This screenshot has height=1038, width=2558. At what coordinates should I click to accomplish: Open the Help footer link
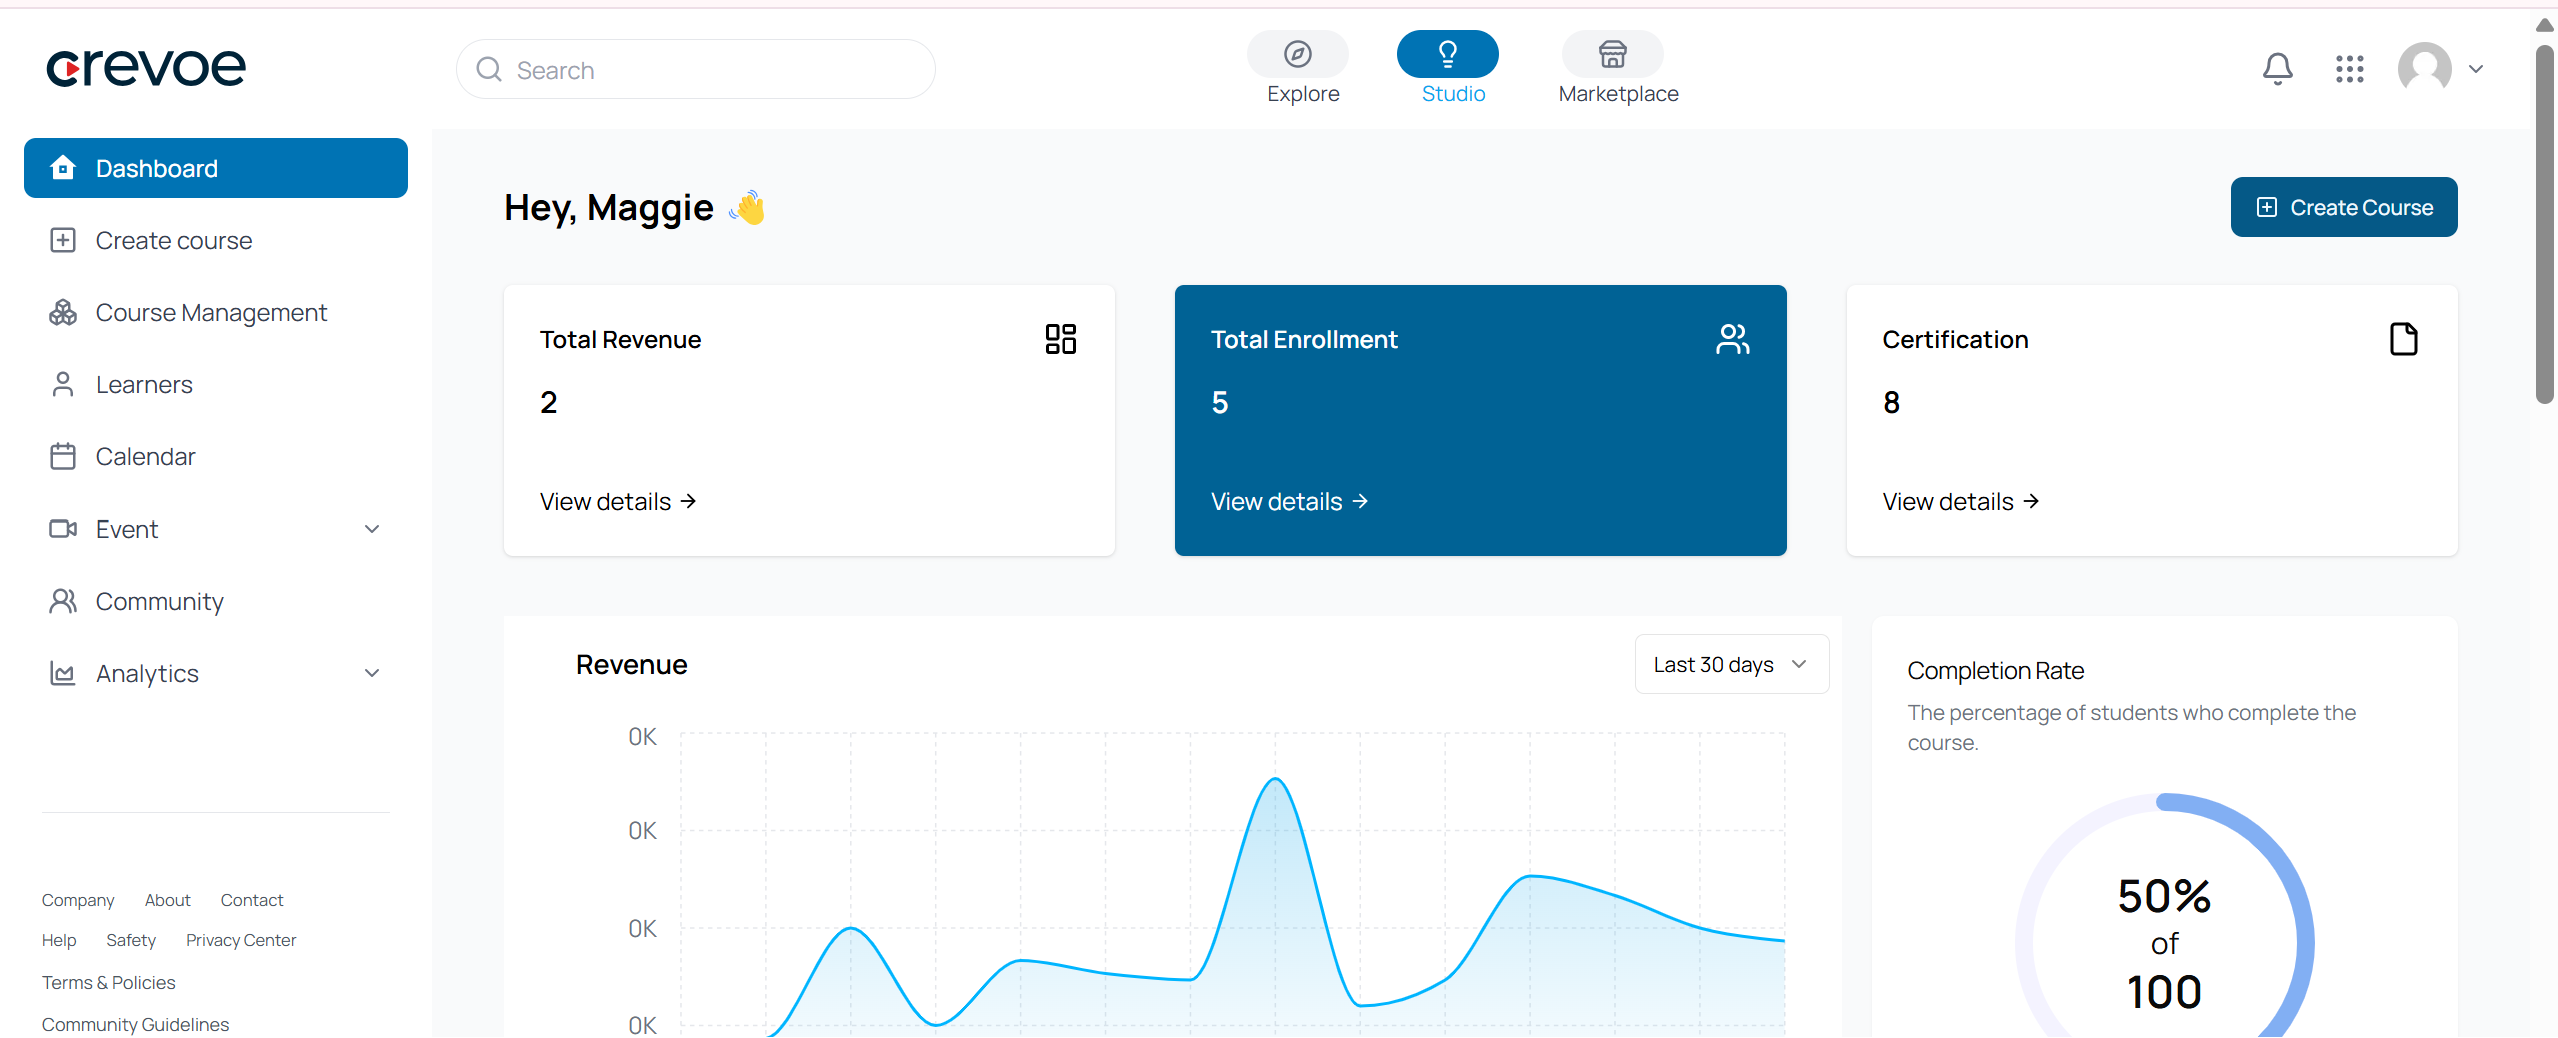click(59, 940)
